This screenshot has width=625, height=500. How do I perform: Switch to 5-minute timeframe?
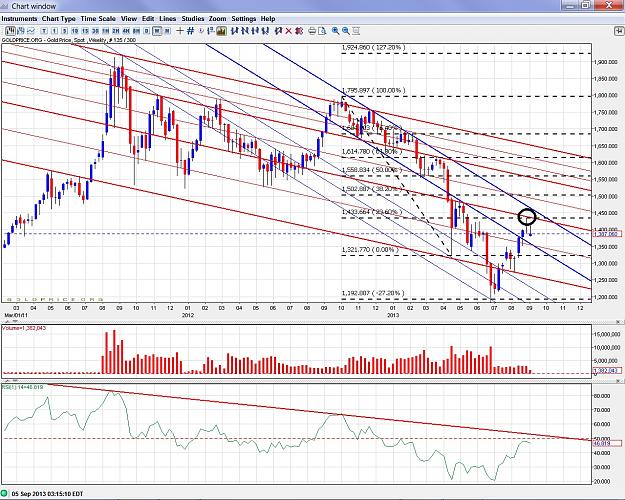[x=65, y=31]
